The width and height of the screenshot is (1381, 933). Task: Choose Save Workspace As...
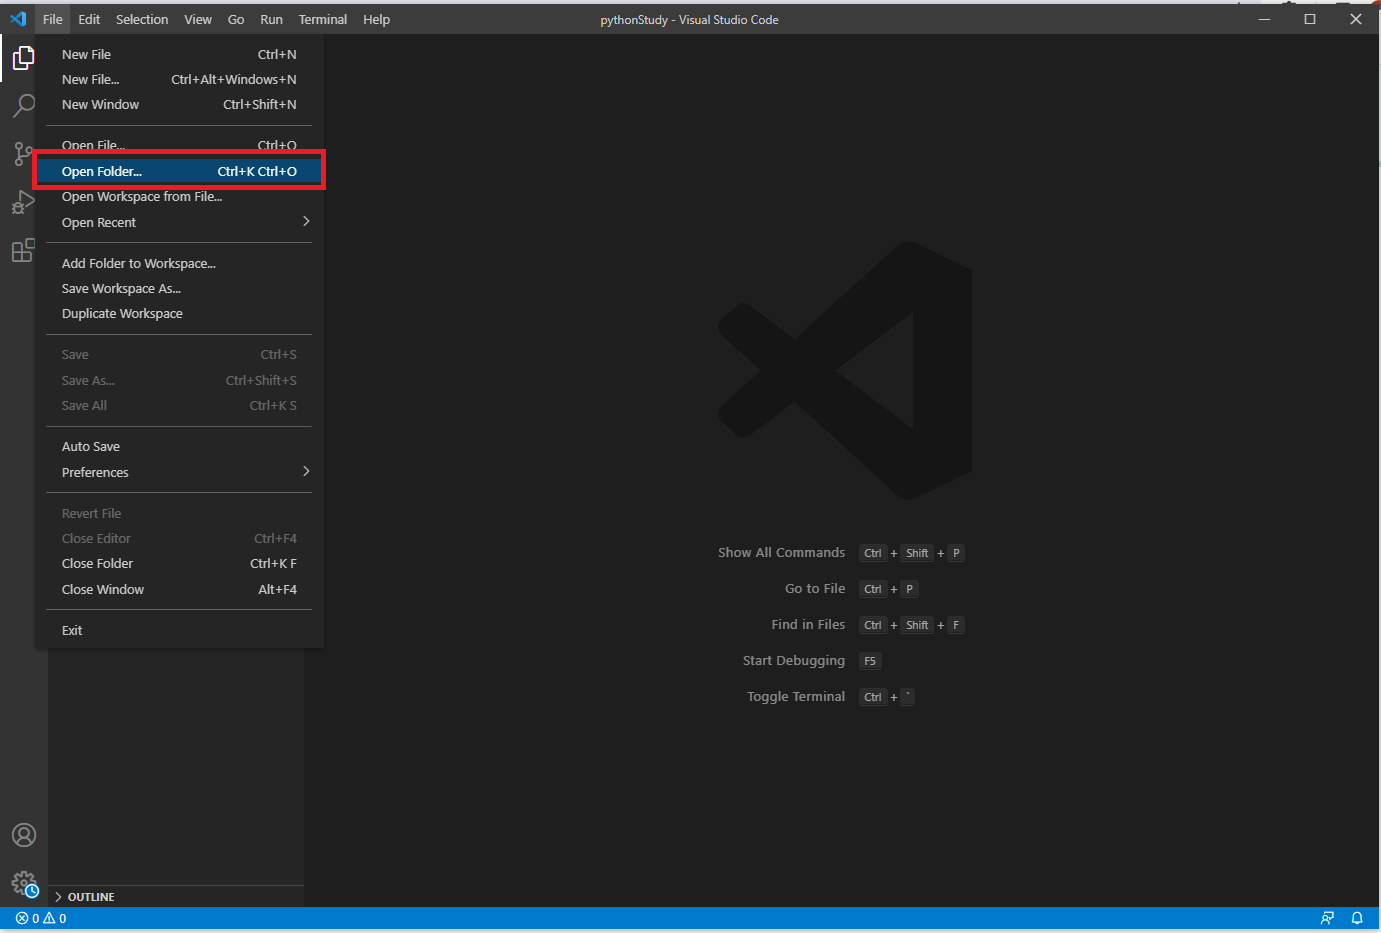point(180,288)
